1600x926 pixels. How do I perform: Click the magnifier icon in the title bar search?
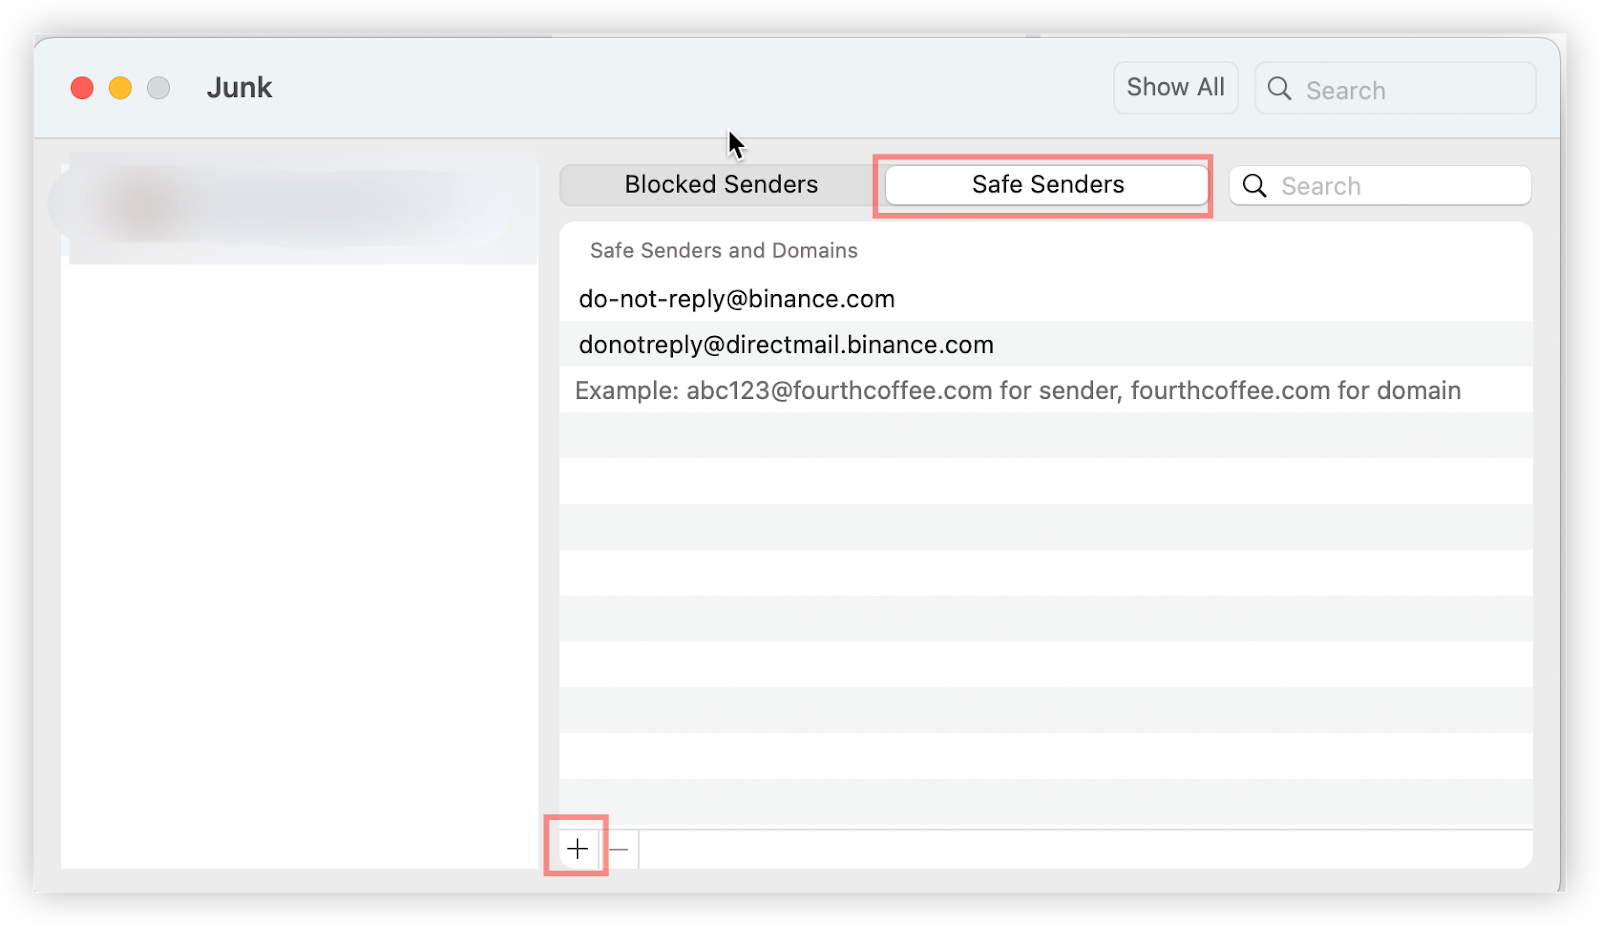click(1279, 89)
